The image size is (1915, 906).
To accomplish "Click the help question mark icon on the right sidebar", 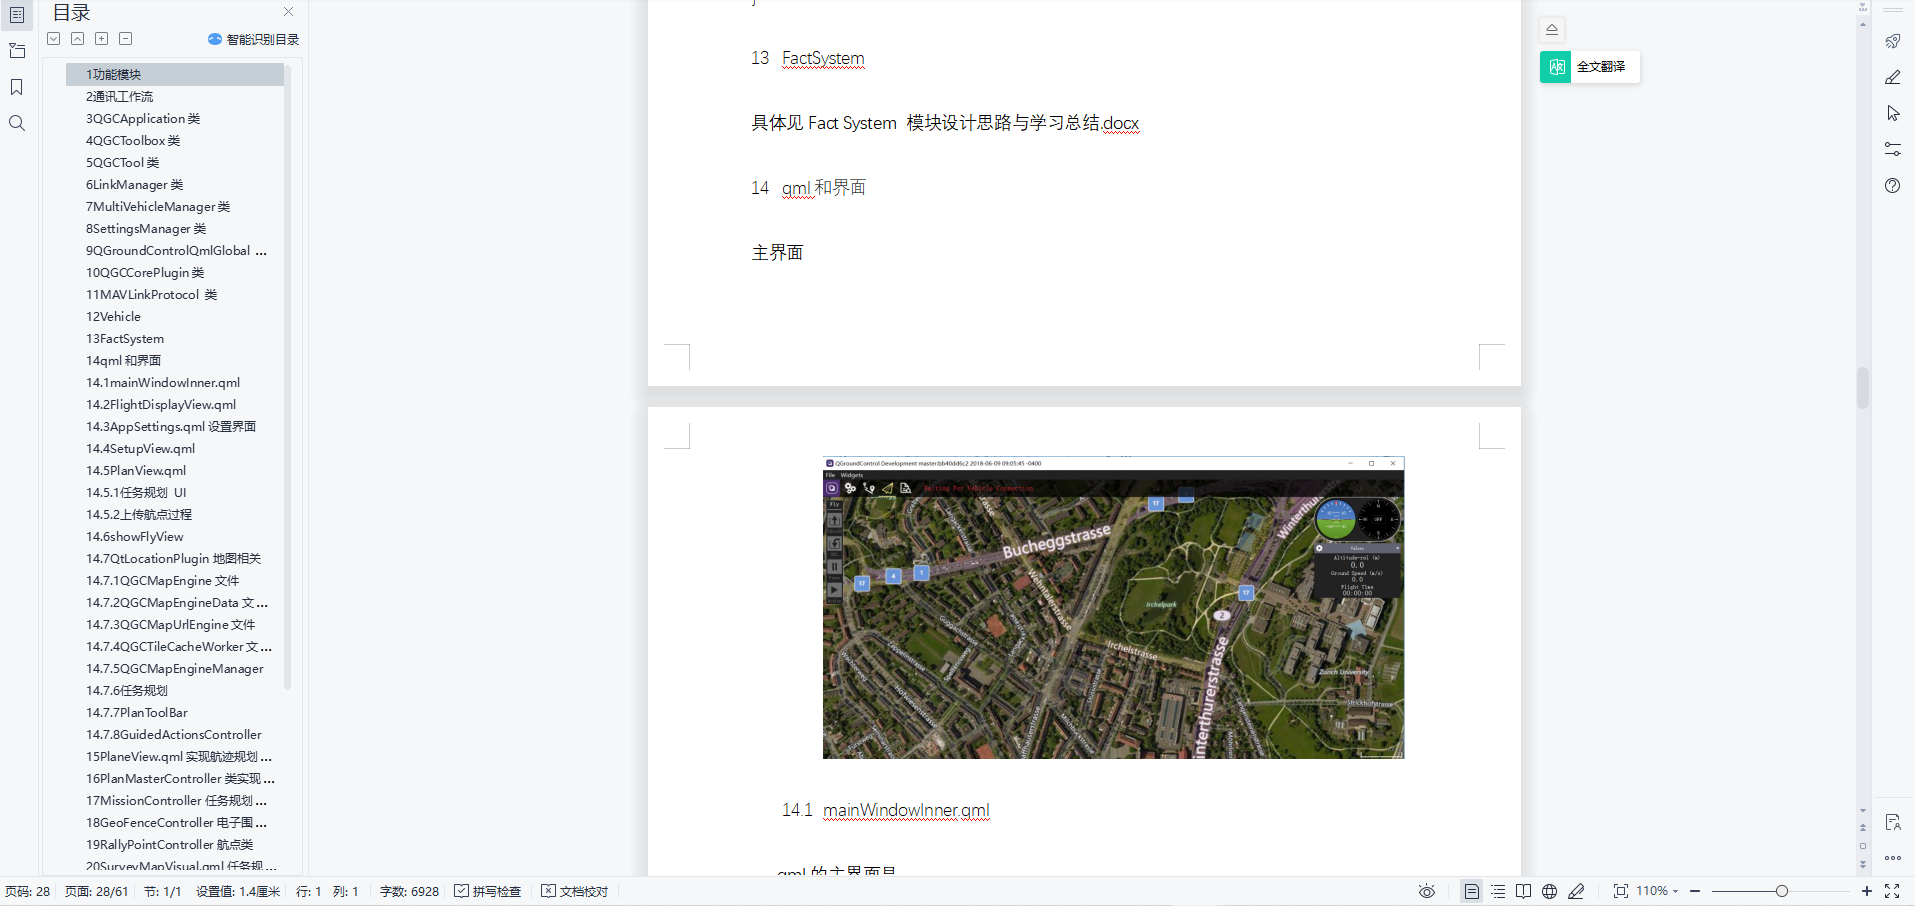I will (1893, 186).
